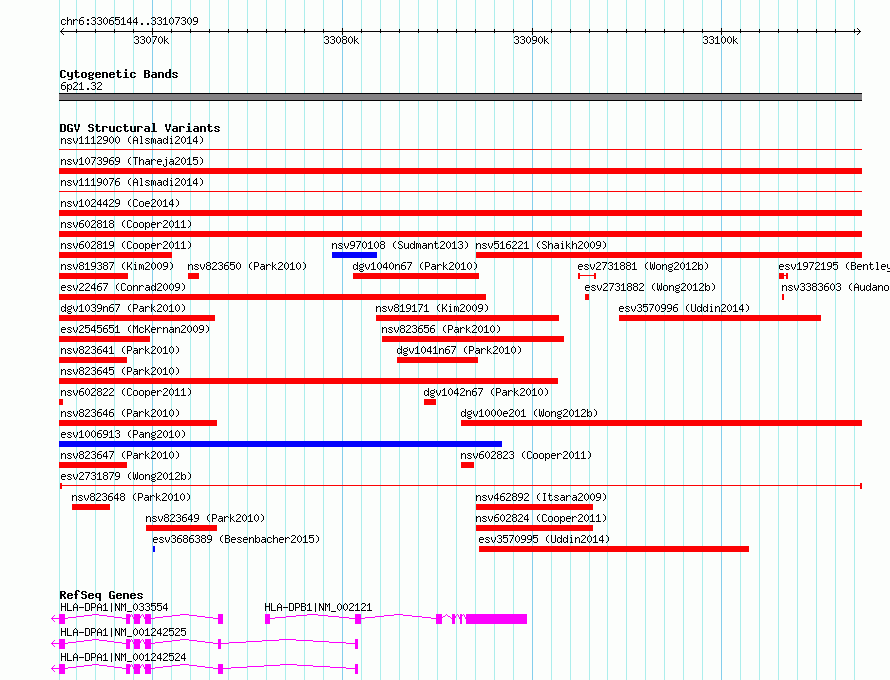Click the large HLA-DPB1 terminal exon block

coord(497,619)
